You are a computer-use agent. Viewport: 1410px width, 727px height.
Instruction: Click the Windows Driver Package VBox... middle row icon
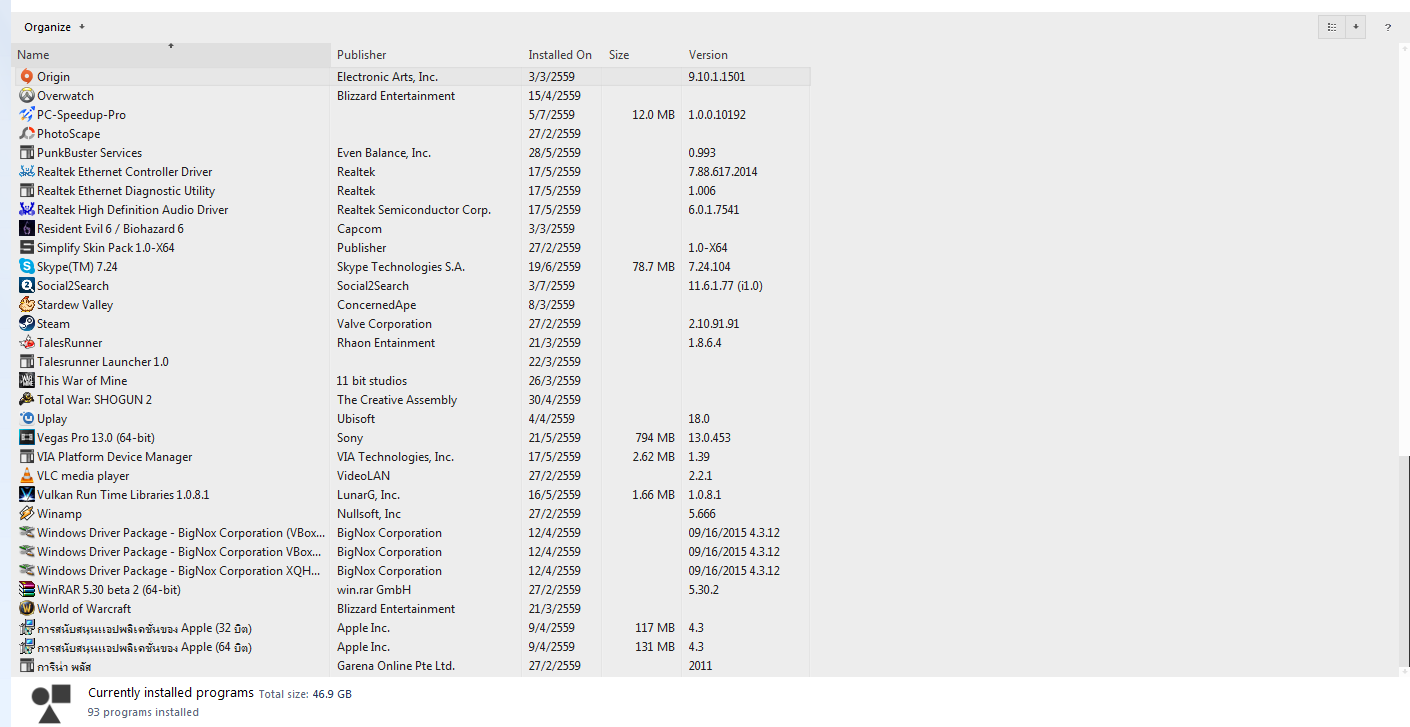click(x=27, y=552)
